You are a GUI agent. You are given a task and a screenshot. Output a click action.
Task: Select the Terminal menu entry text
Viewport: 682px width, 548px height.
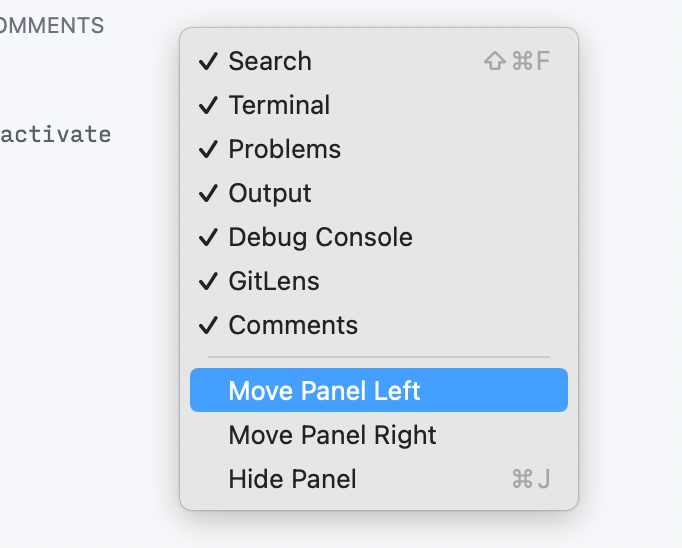pos(279,106)
